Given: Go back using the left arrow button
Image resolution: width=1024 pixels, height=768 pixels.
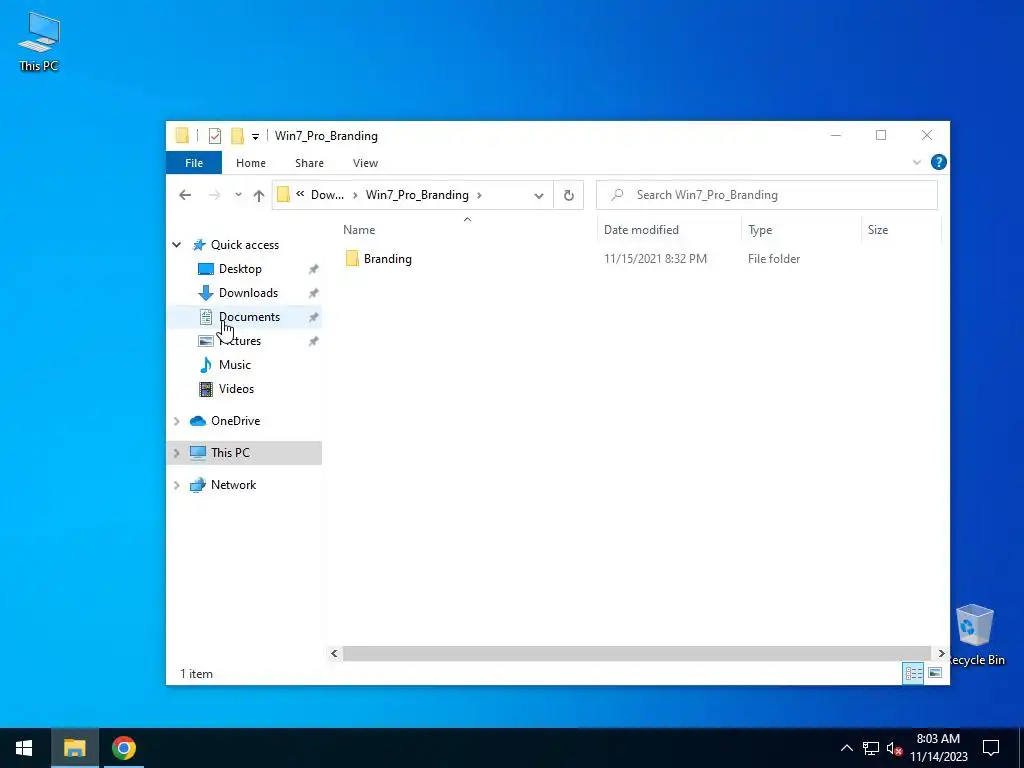Looking at the screenshot, I should click(185, 195).
